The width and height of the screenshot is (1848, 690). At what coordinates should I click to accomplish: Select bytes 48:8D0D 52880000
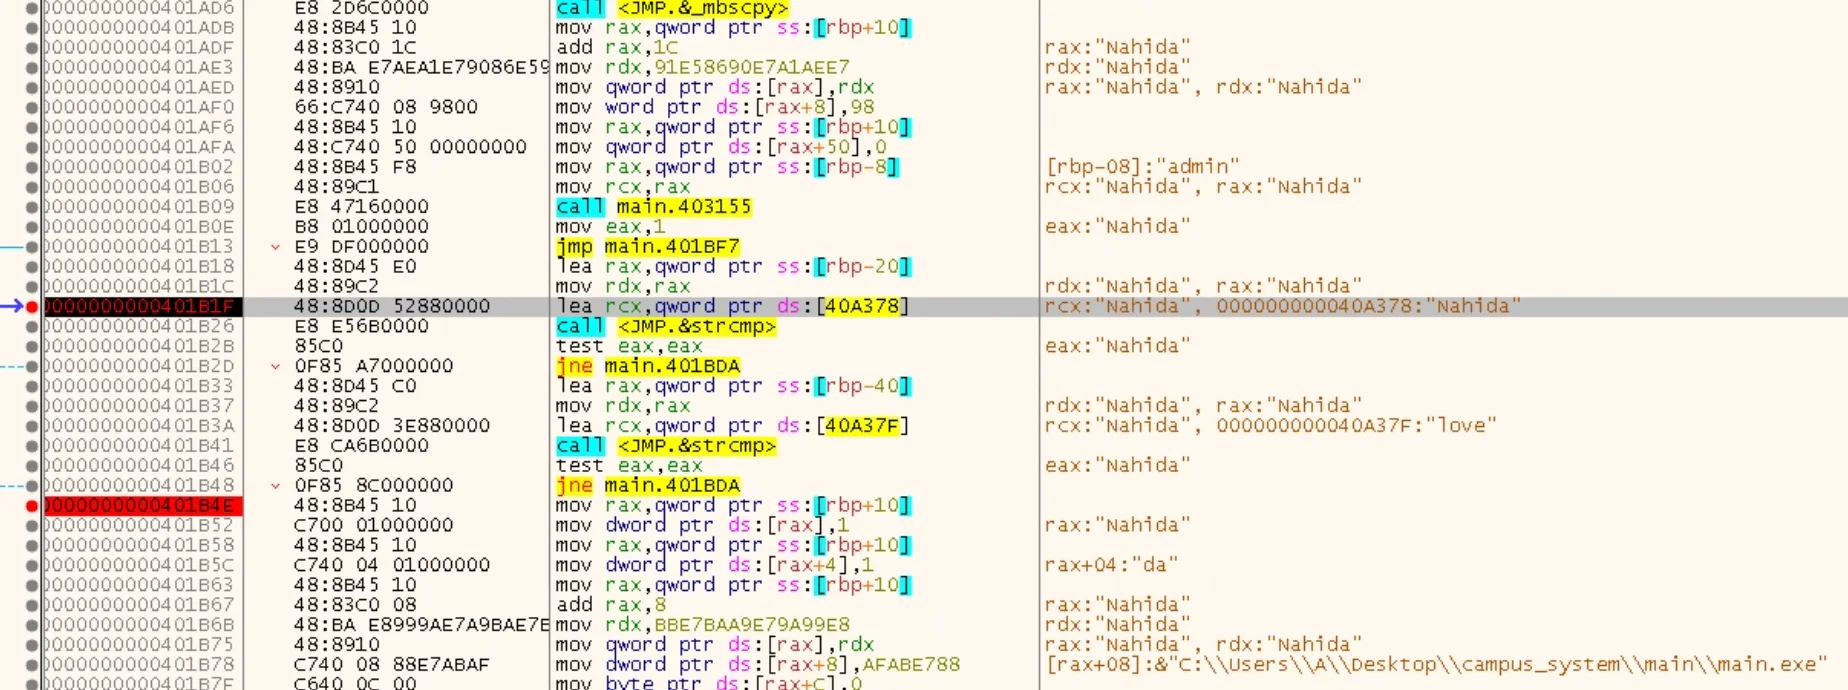pos(392,306)
